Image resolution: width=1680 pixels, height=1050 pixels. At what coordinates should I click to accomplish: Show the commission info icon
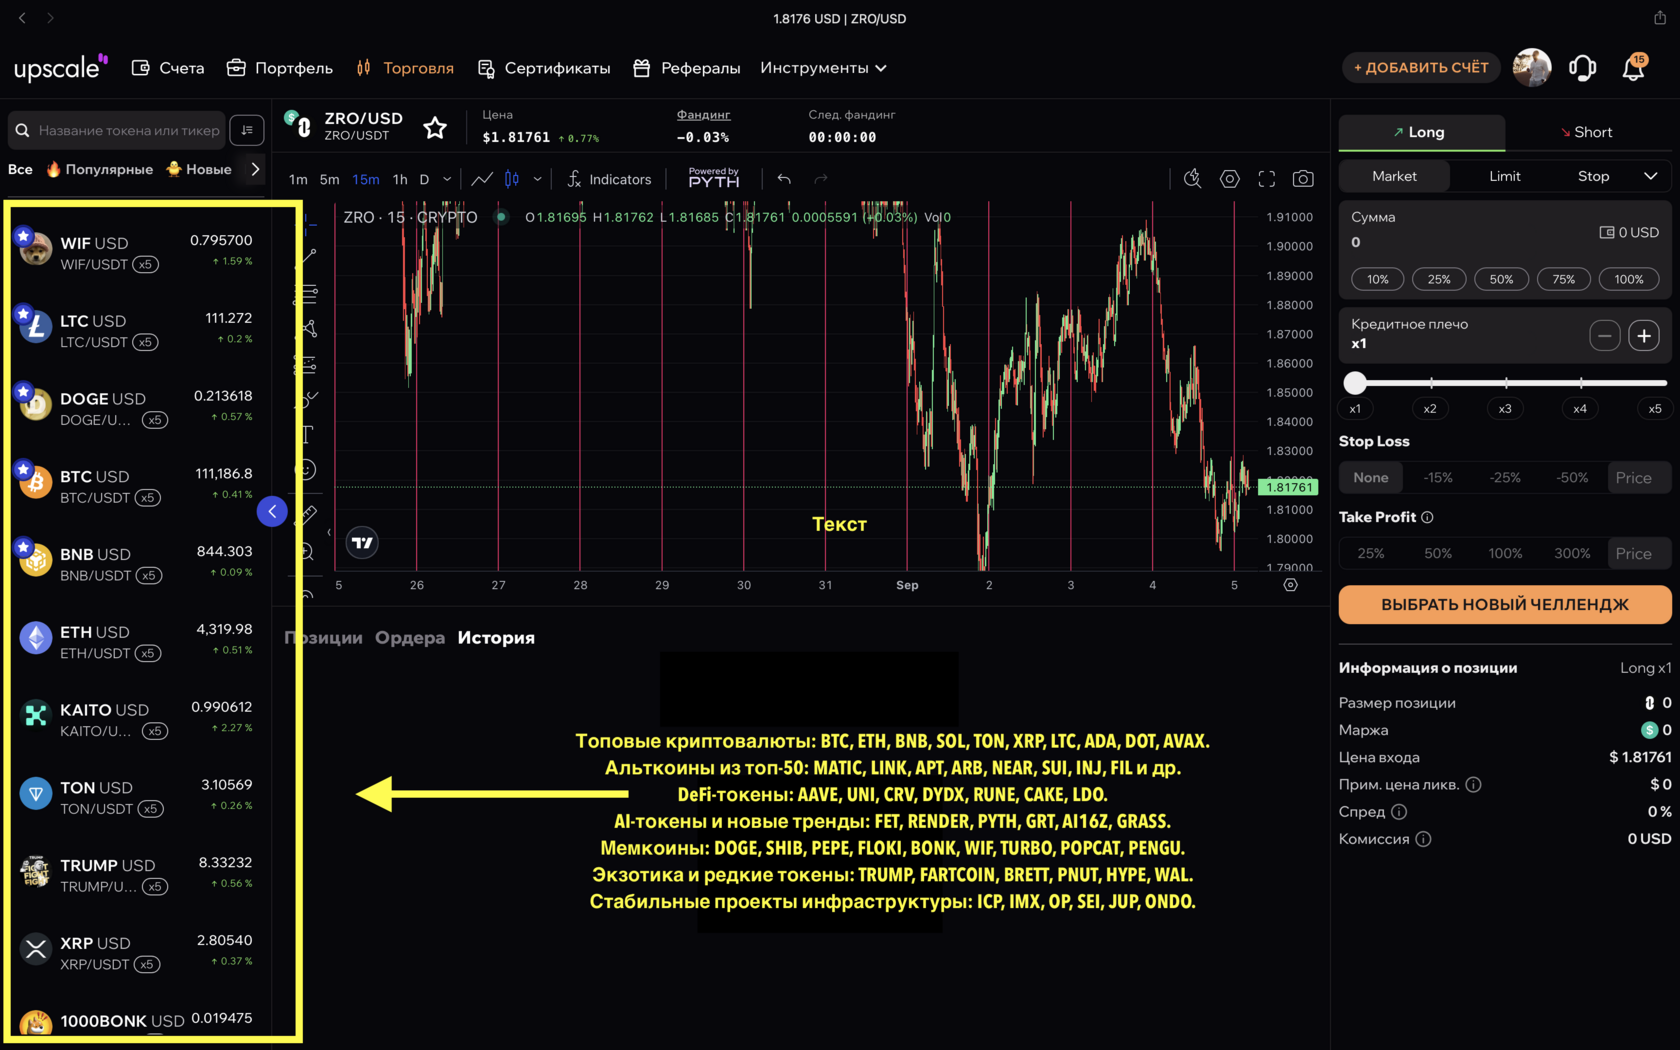1423,839
